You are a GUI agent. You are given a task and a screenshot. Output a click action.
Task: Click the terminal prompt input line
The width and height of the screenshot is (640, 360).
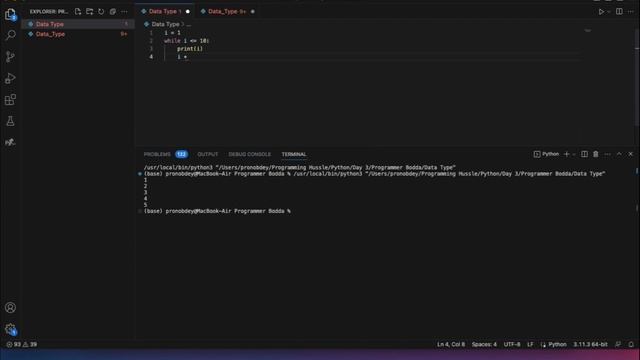tap(217, 211)
